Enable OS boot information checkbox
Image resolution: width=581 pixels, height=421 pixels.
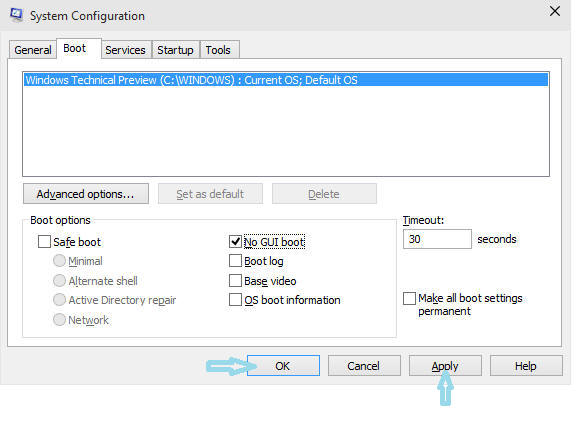pyautogui.click(x=235, y=299)
